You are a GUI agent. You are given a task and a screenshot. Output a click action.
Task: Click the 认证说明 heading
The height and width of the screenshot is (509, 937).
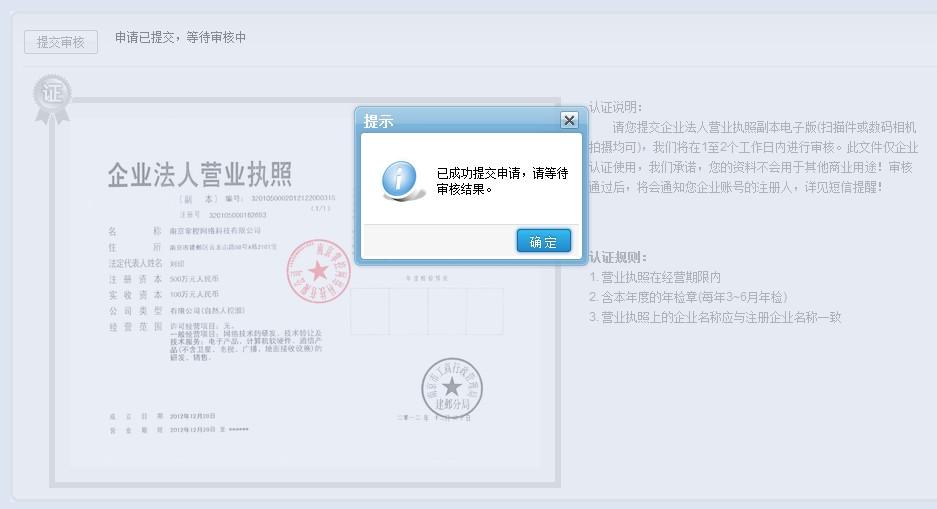click(616, 107)
